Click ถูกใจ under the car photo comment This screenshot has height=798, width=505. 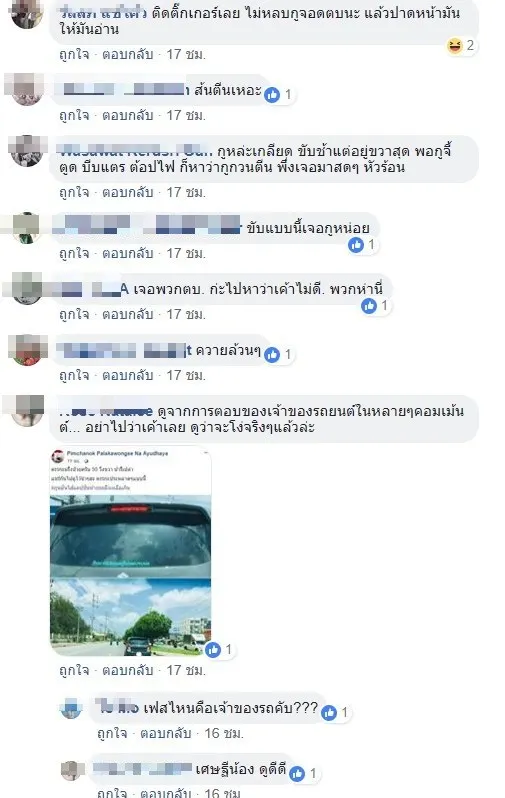(74, 670)
